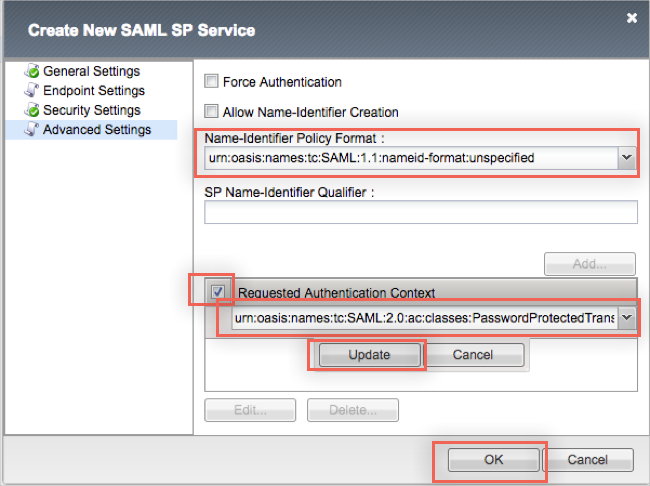Toggle Allow Name-Identifier Creation checkbox
Viewport: 650px width, 486px height.
point(211,112)
